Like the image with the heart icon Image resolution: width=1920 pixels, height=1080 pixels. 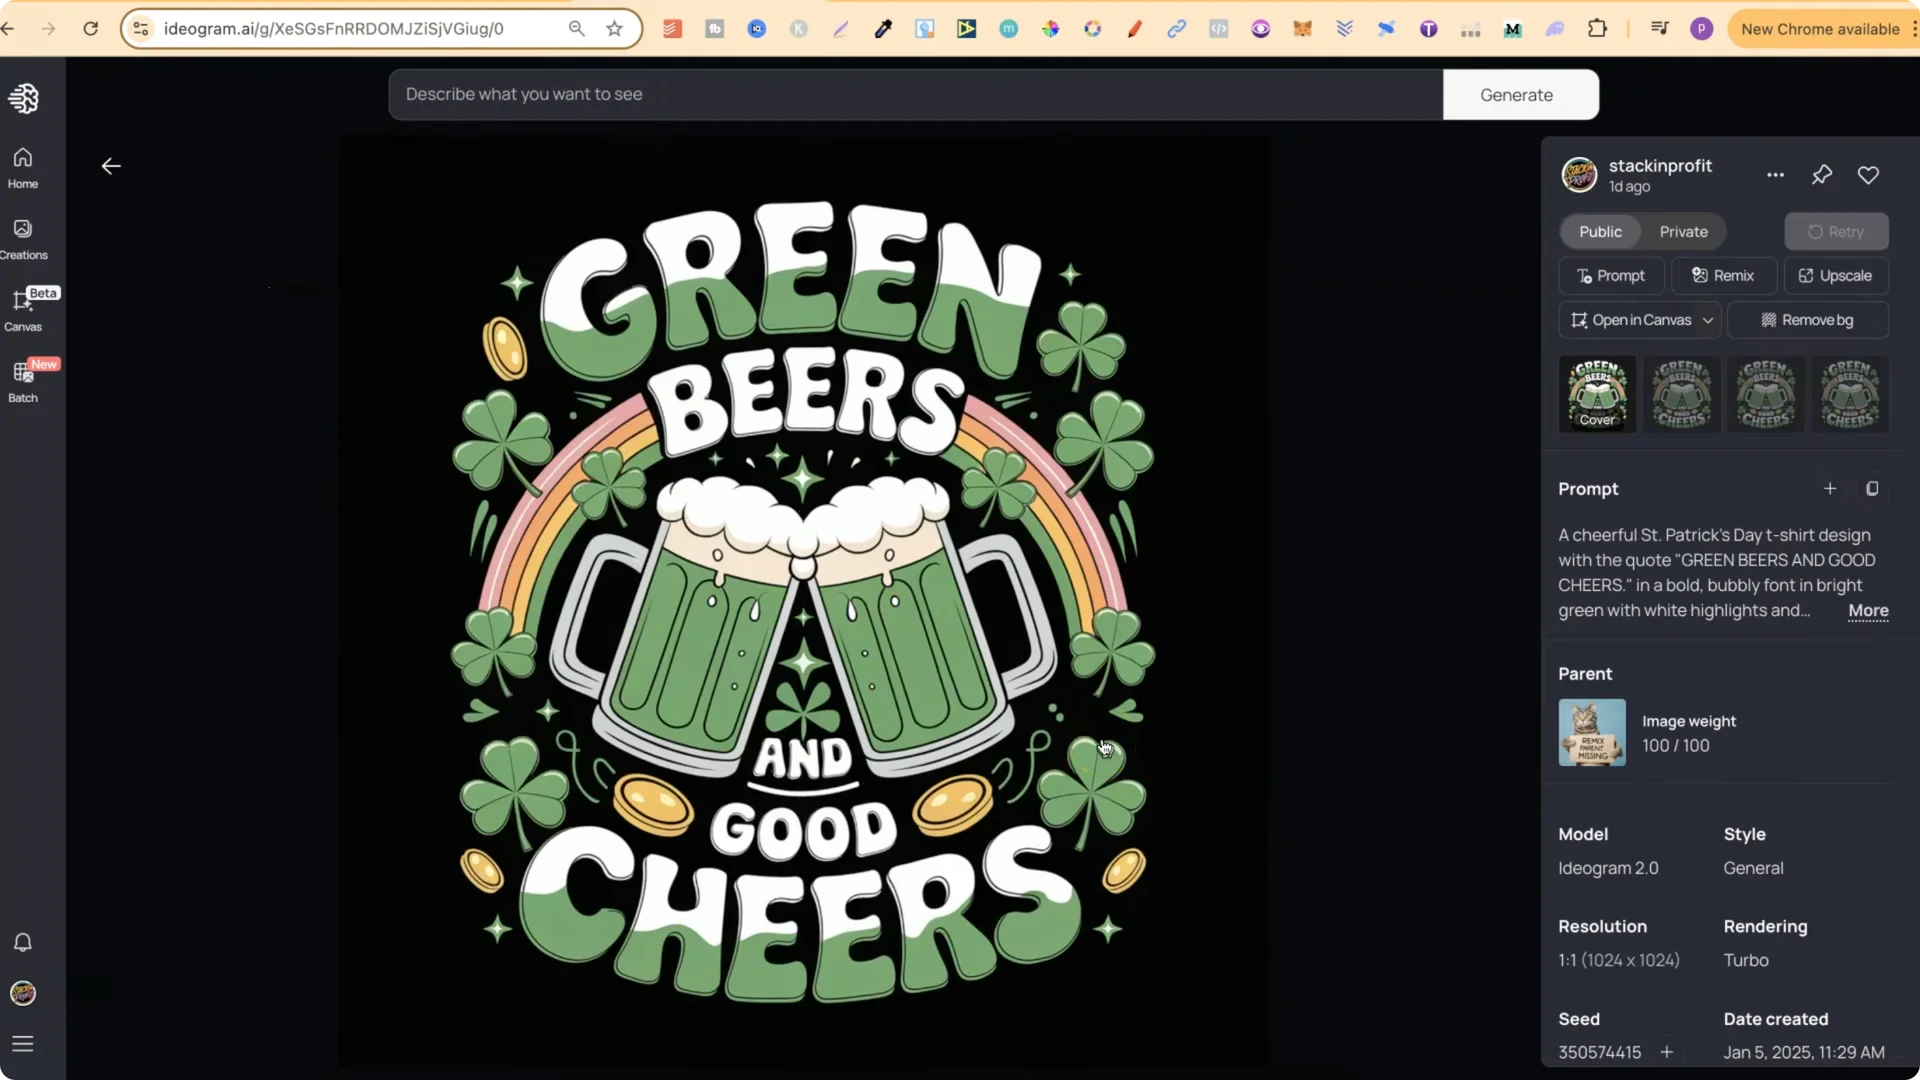pos(1868,175)
